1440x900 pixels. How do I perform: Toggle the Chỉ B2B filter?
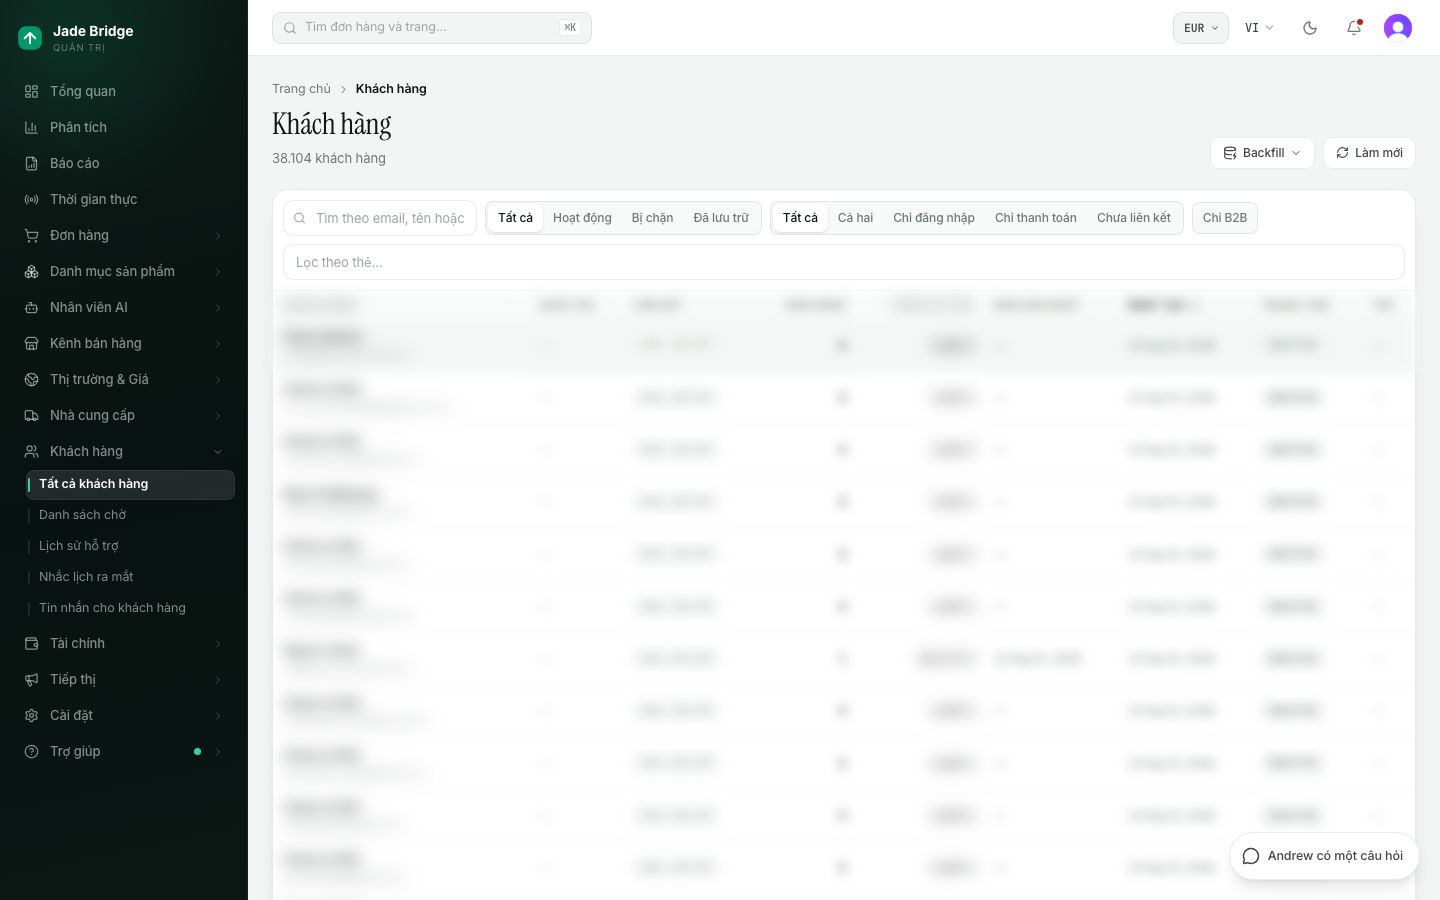[x=1225, y=218]
